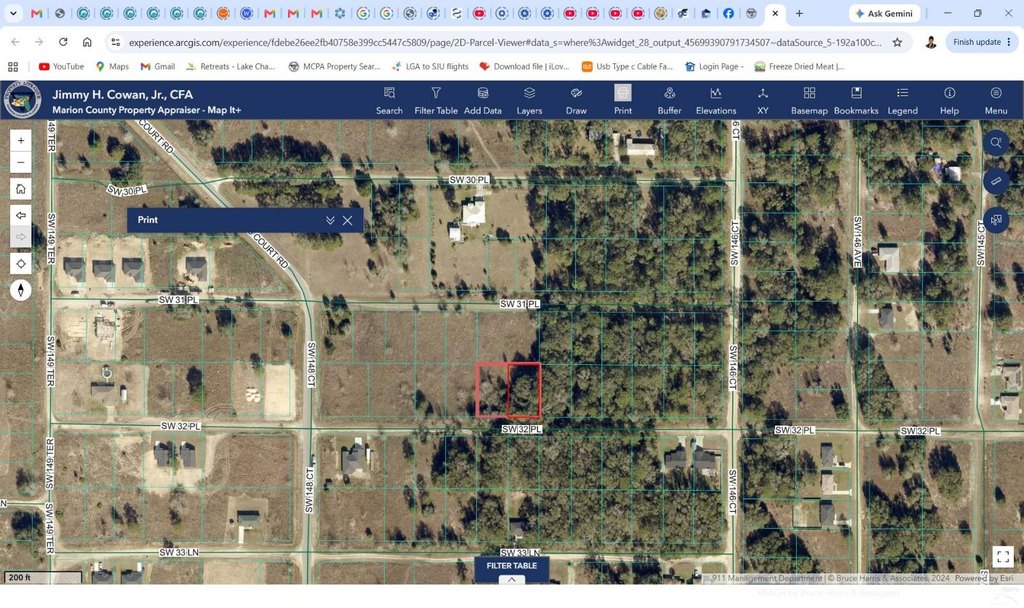Viewport: 1024px width, 608px height.
Task: Open the map search magnifier button
Action: [x=996, y=142]
